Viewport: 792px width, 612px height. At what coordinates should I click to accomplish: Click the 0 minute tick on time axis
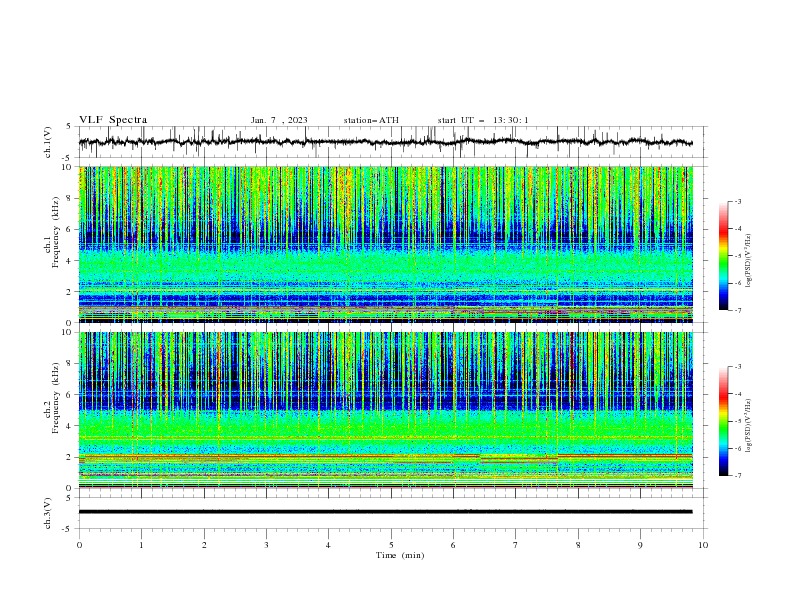79,545
